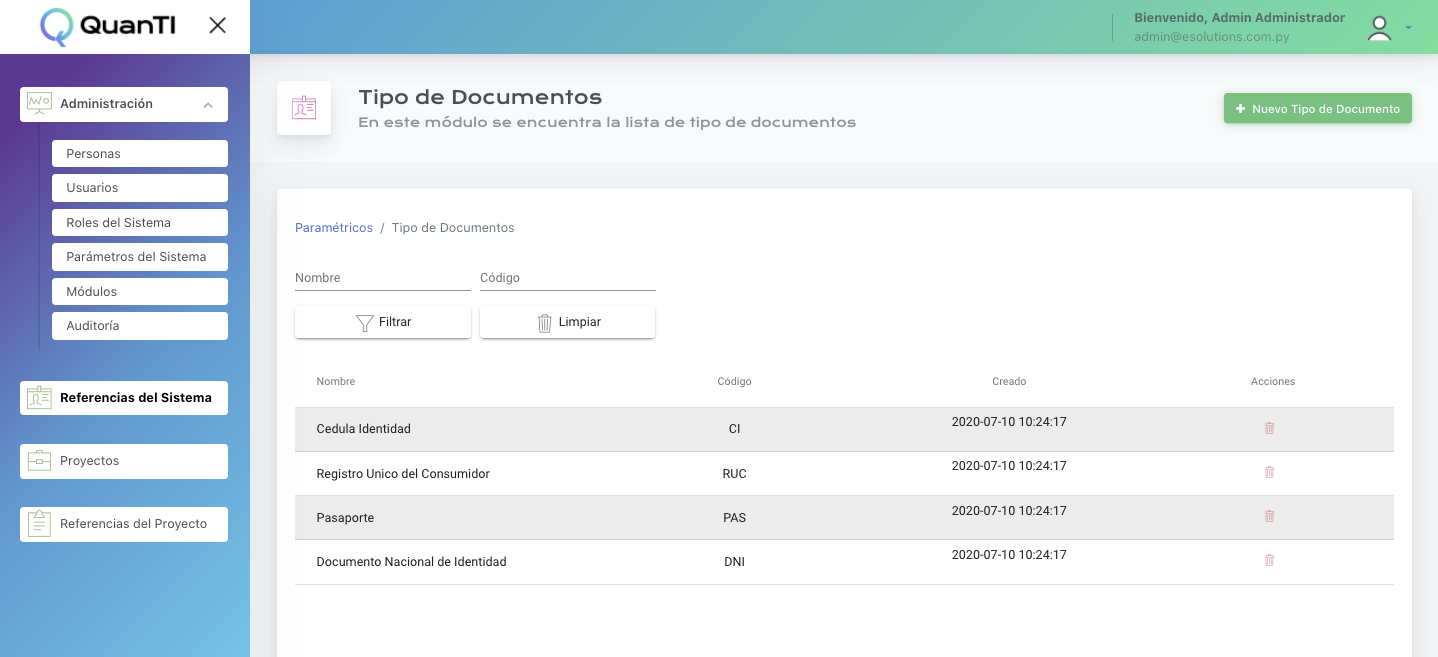The width and height of the screenshot is (1438, 657).
Task: Open the user account dropdown arrow
Action: pyautogui.click(x=1409, y=28)
